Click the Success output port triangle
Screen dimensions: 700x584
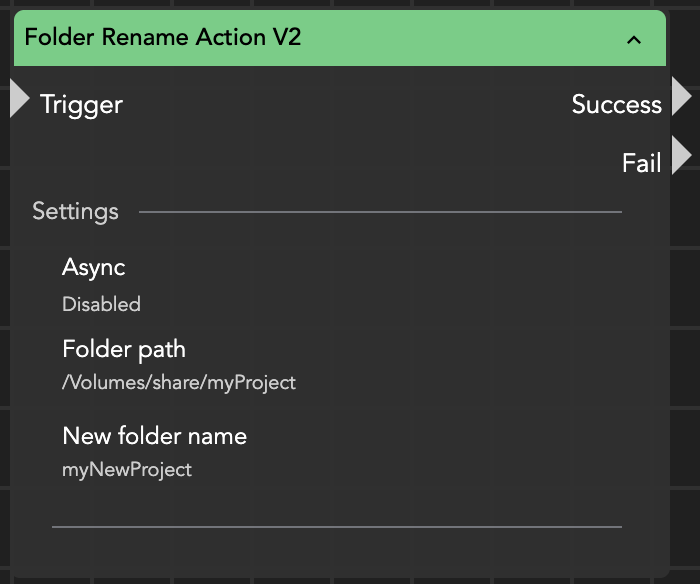click(681, 98)
